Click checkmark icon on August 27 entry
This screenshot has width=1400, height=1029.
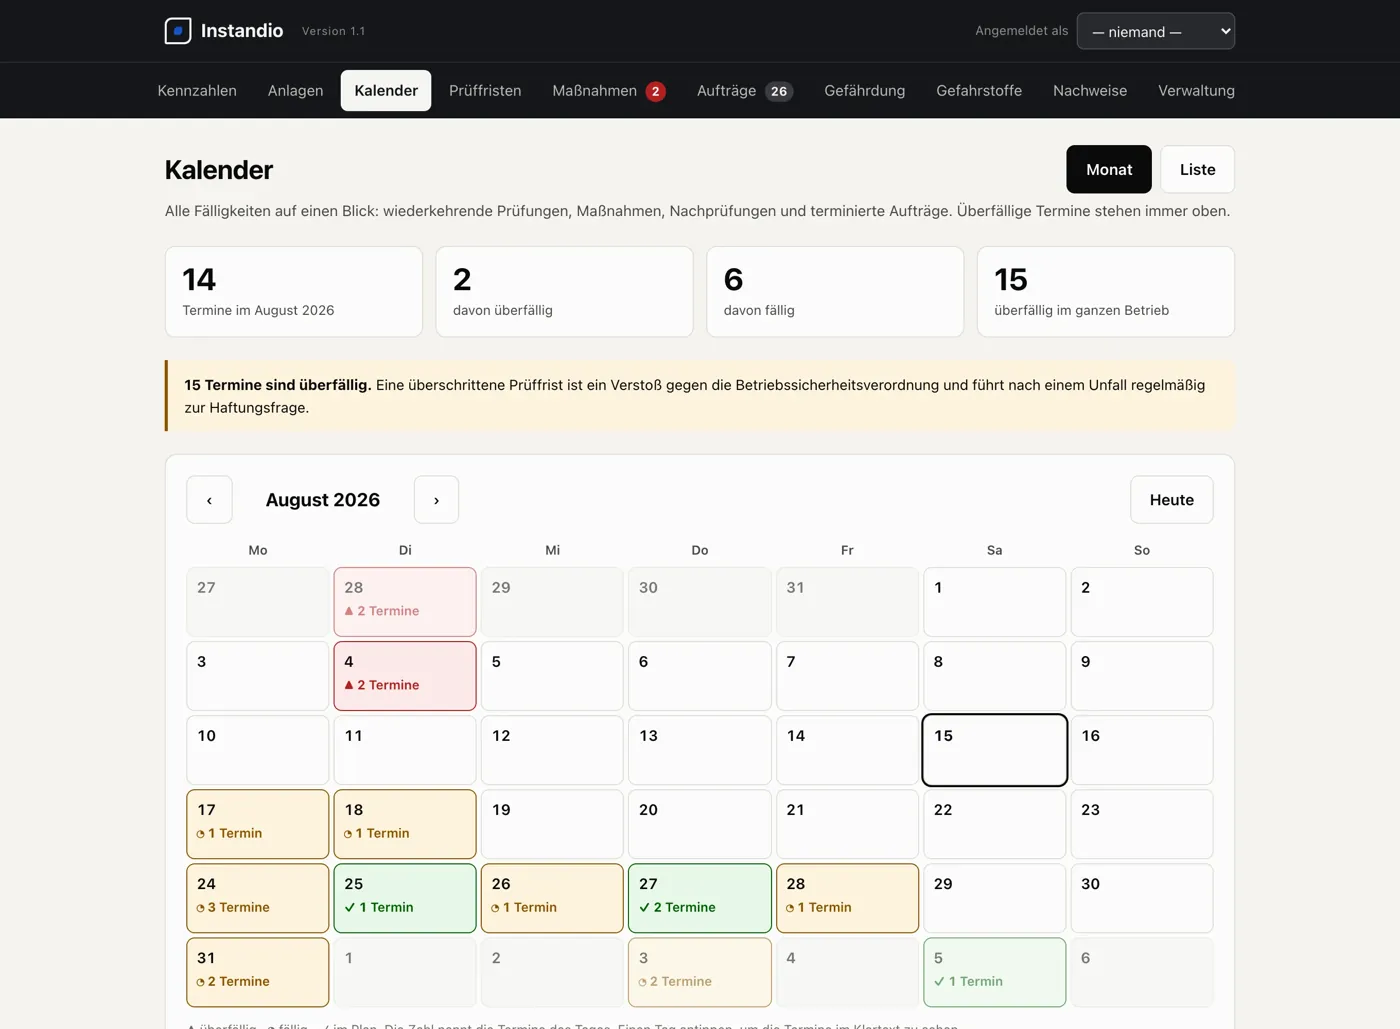point(645,908)
